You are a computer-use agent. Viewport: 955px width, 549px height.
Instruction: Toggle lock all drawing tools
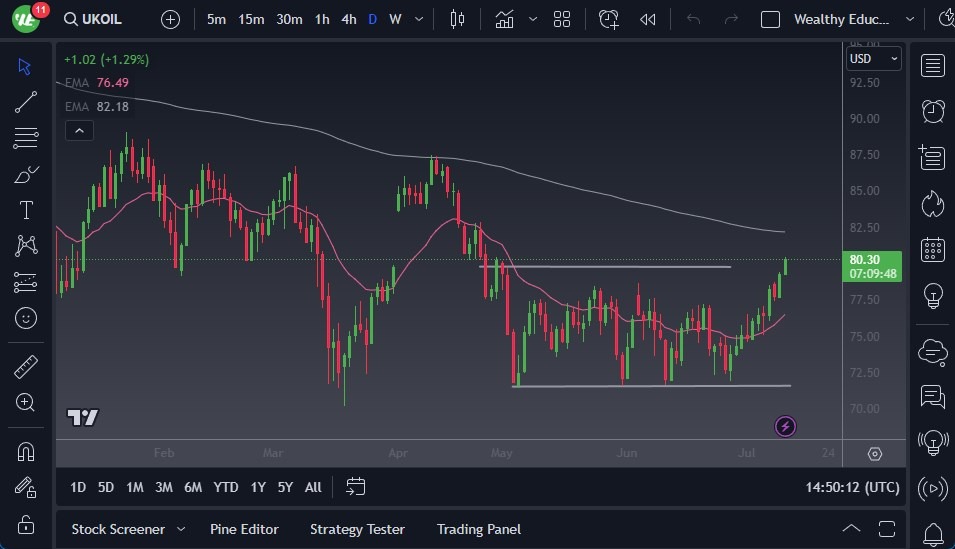pyautogui.click(x=26, y=524)
